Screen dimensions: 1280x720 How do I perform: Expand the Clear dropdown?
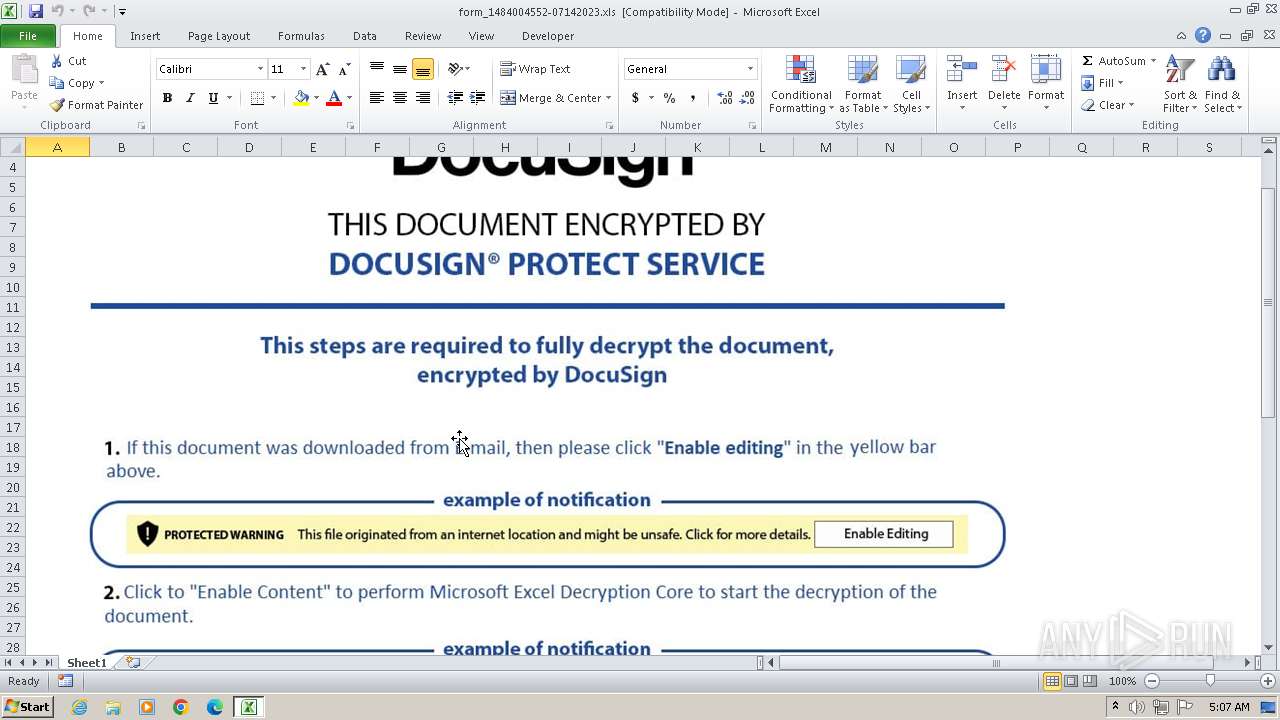point(1107,105)
